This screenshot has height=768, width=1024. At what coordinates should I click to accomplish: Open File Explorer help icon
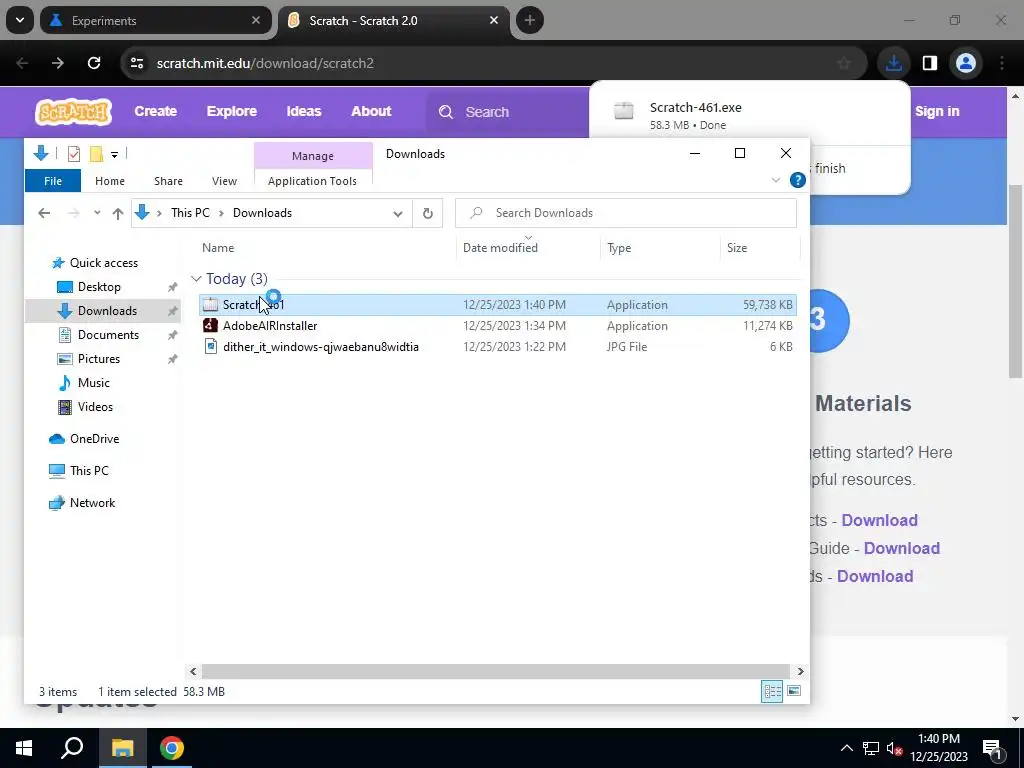point(797,180)
